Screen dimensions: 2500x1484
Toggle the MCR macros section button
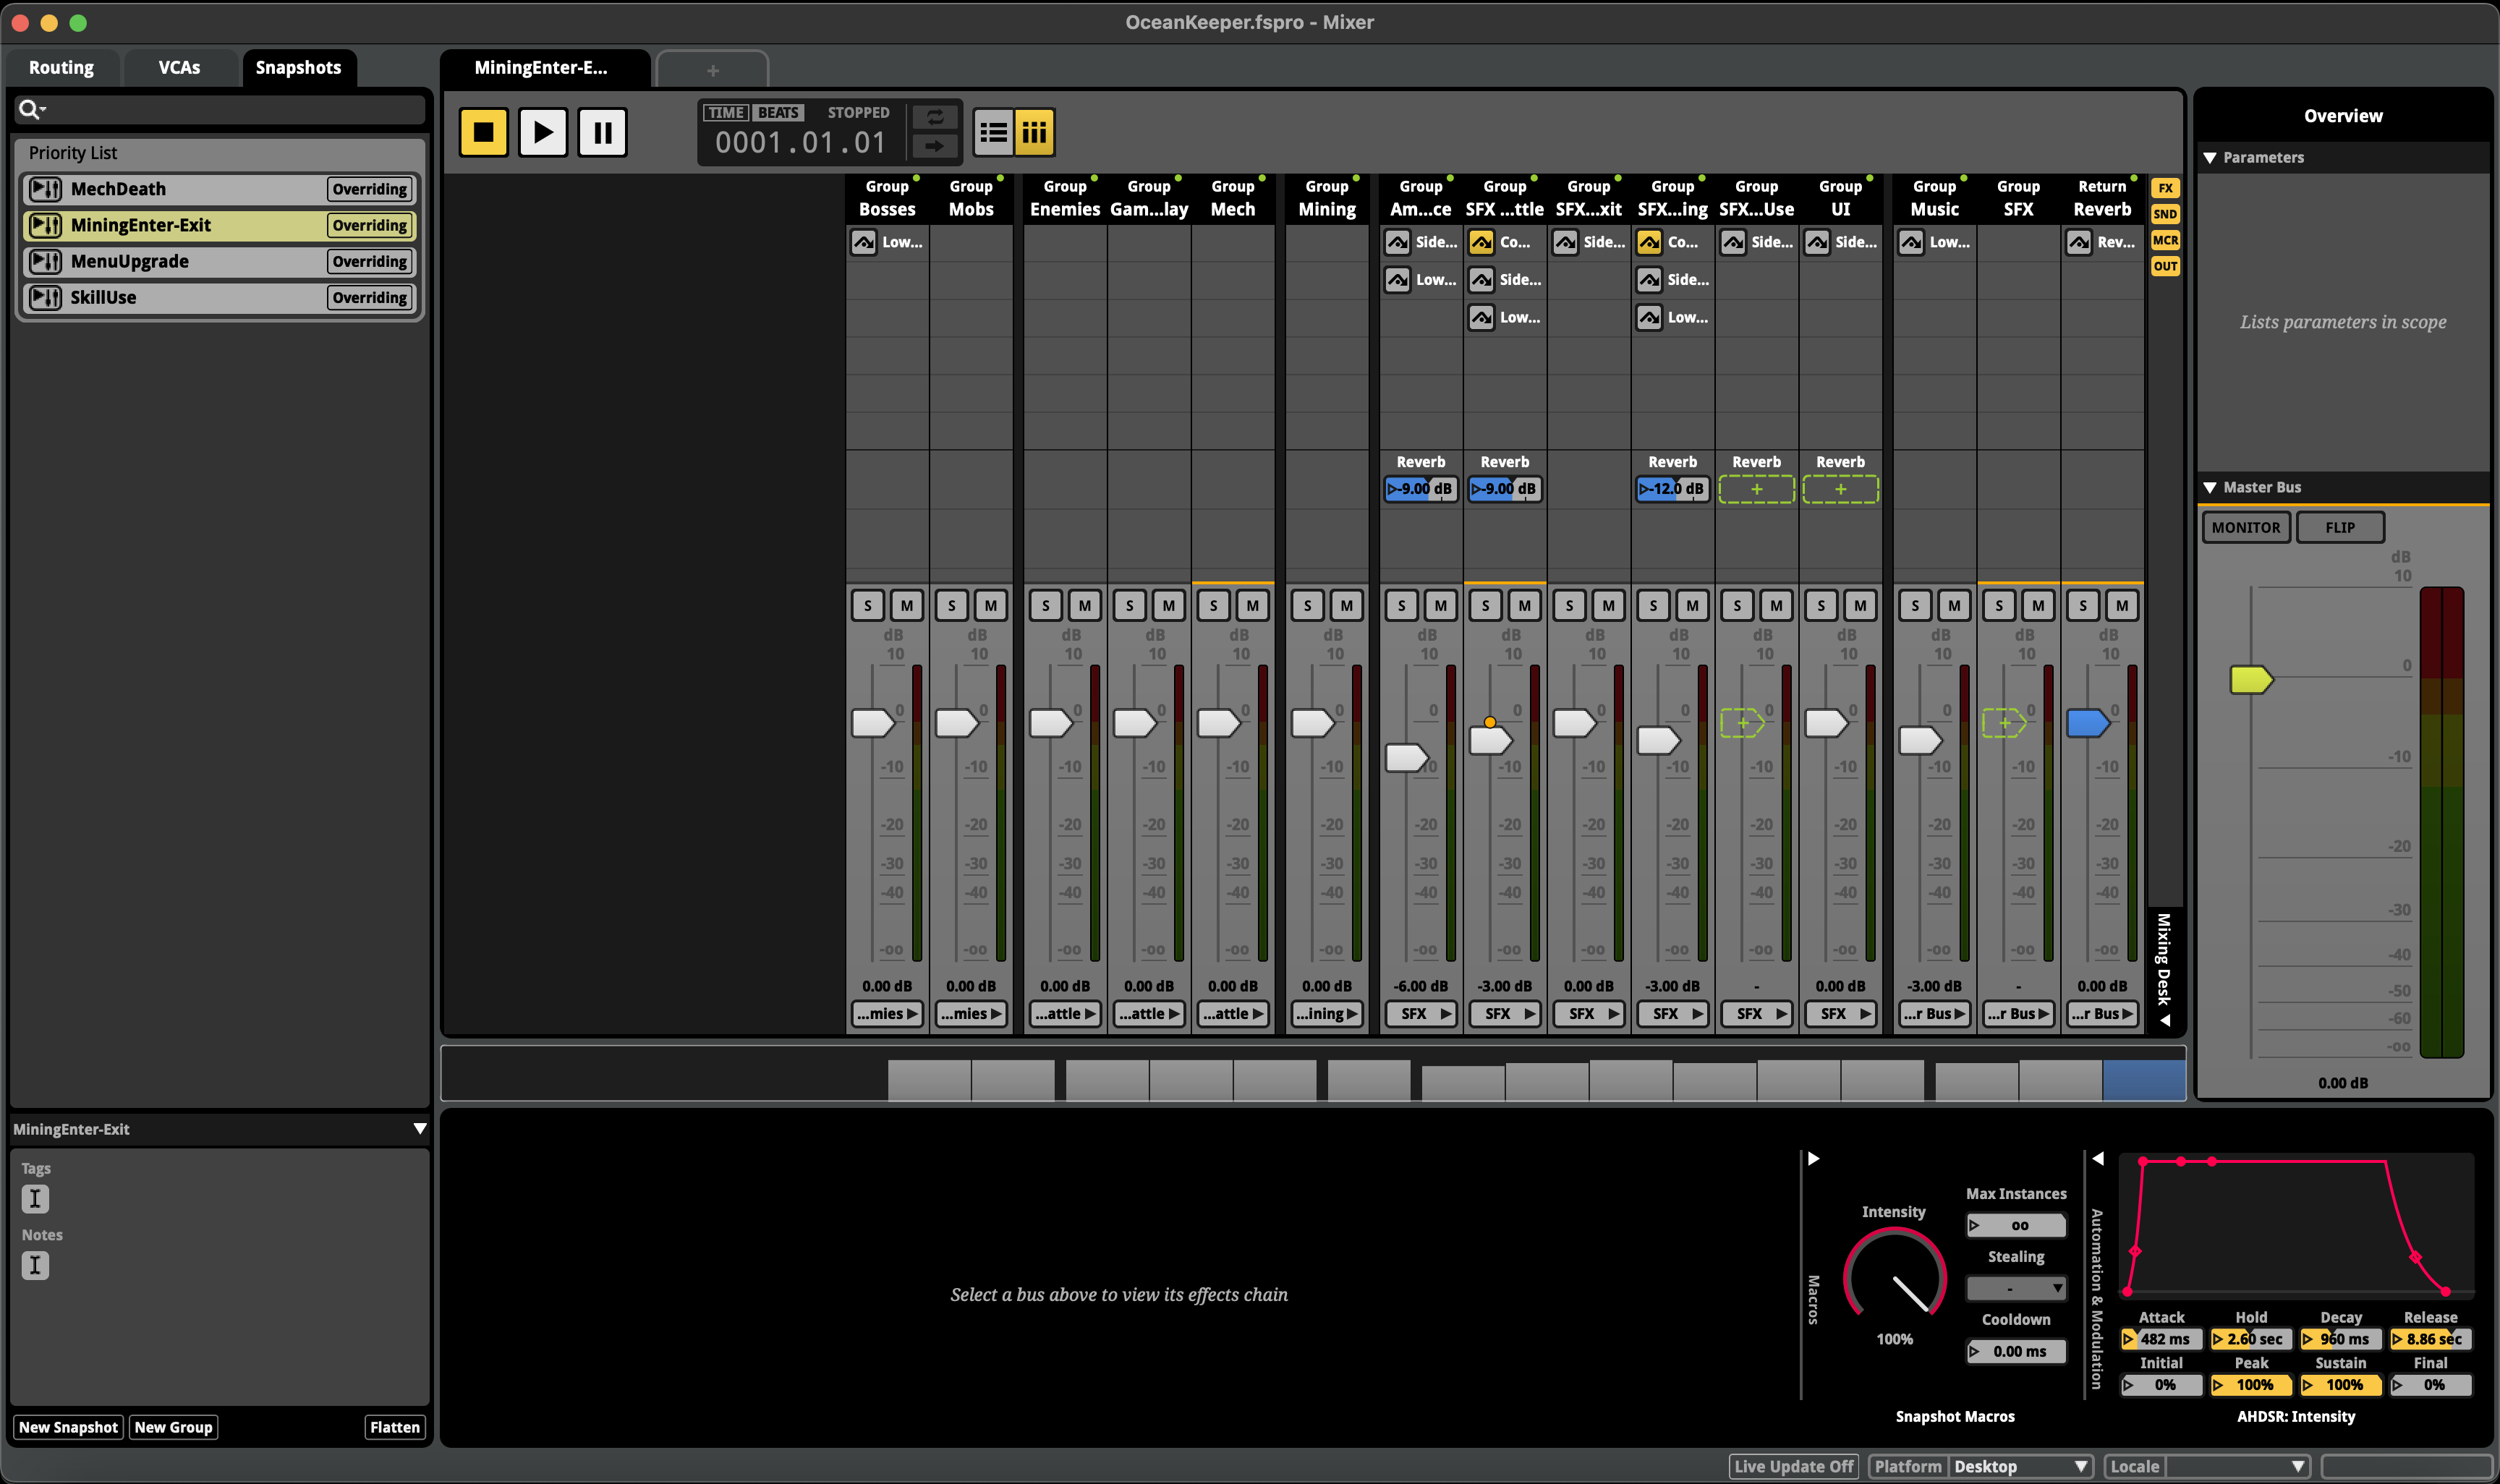pyautogui.click(x=2165, y=240)
